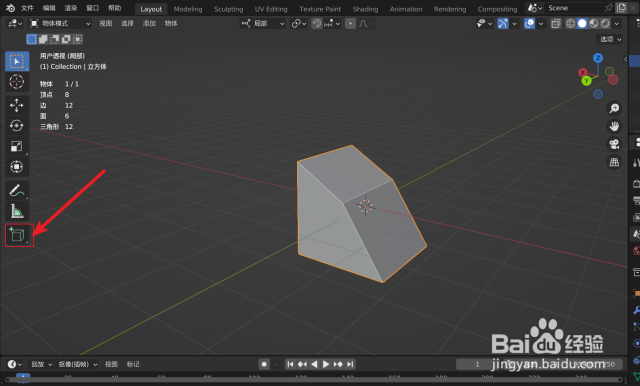
Task: Click the green Y axis gizmo circle
Action: pos(587,81)
